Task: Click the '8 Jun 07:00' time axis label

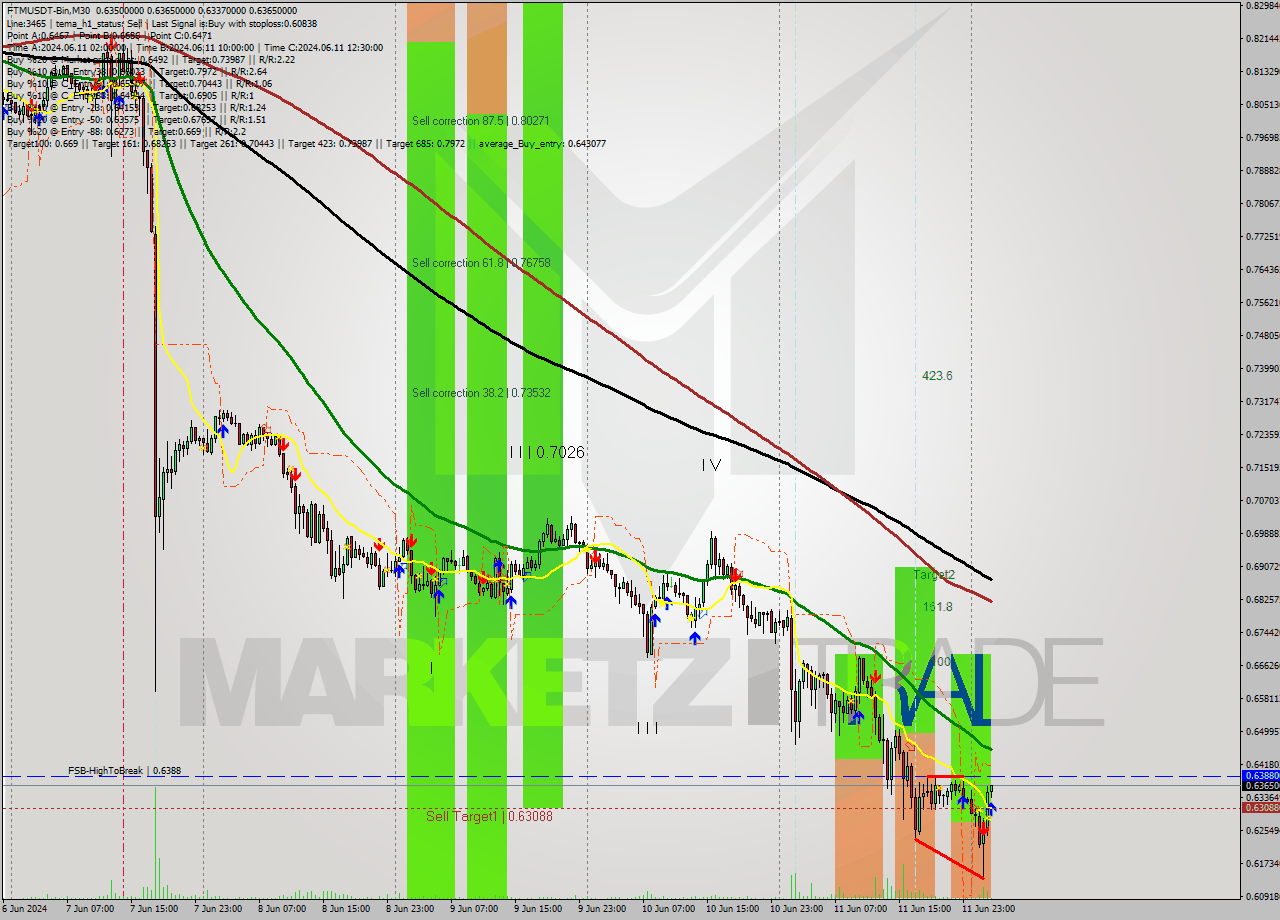Action: pyautogui.click(x=283, y=909)
